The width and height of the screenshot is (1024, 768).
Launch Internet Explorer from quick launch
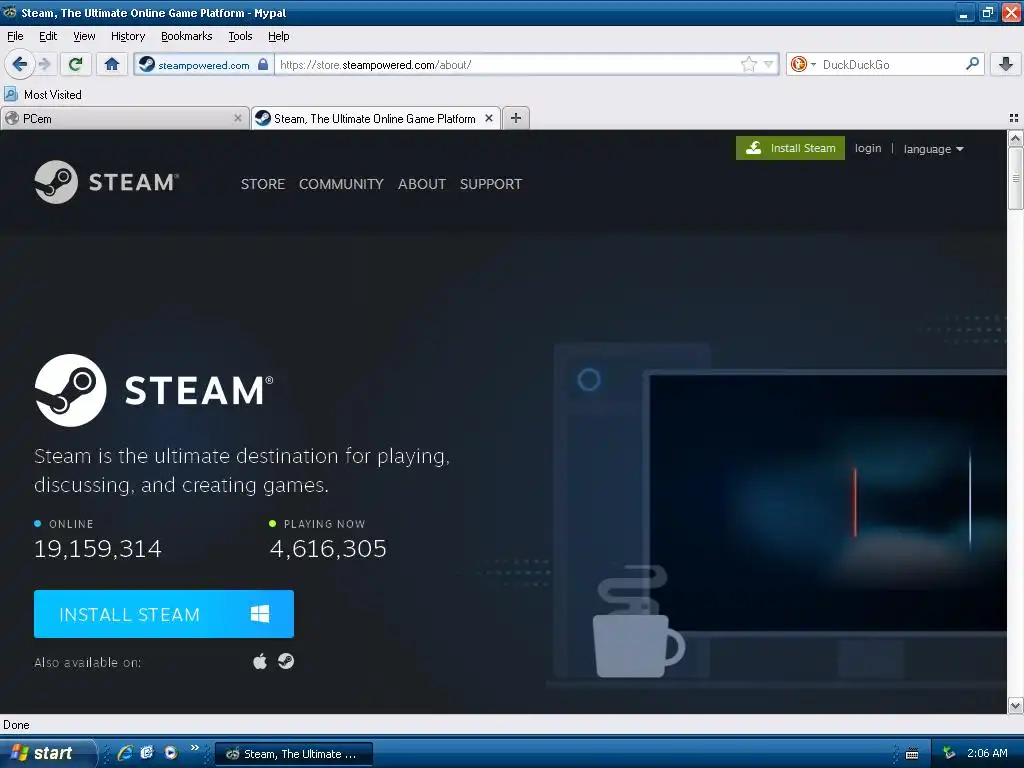coord(125,753)
